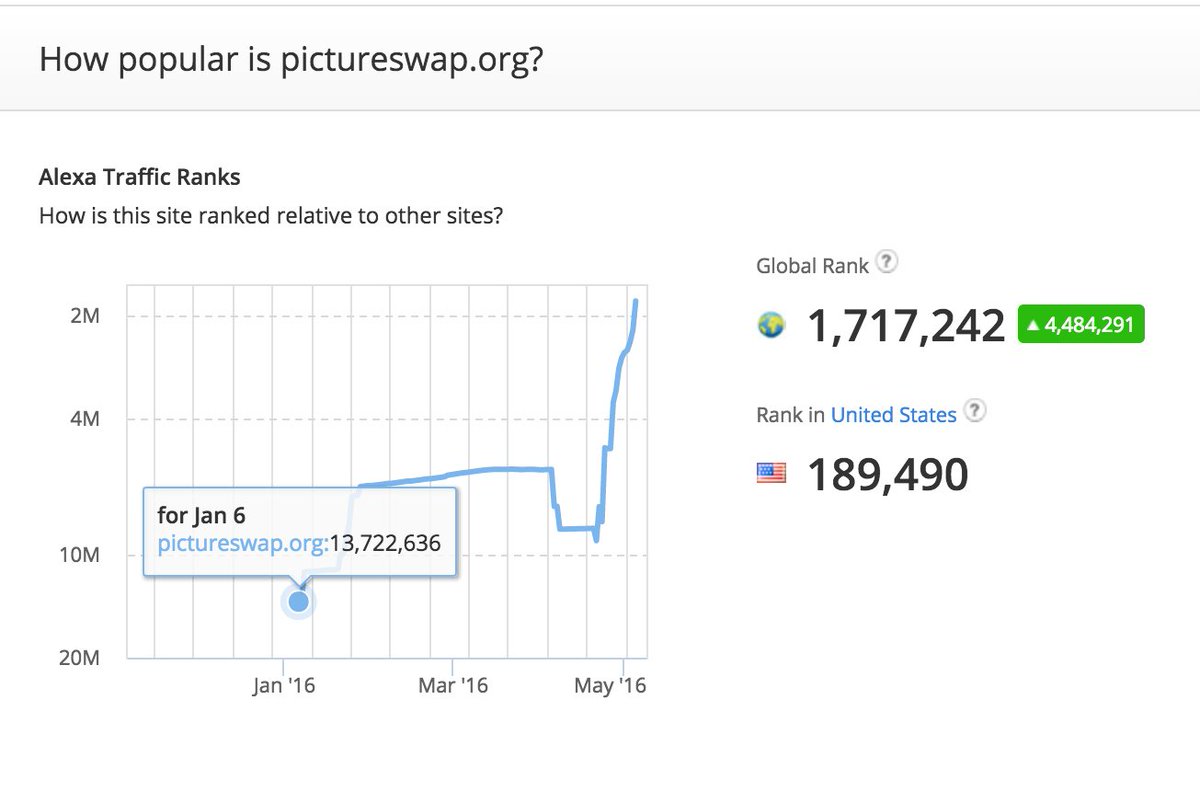
Task: Select the Jan 6 data point marker
Action: coord(298,601)
